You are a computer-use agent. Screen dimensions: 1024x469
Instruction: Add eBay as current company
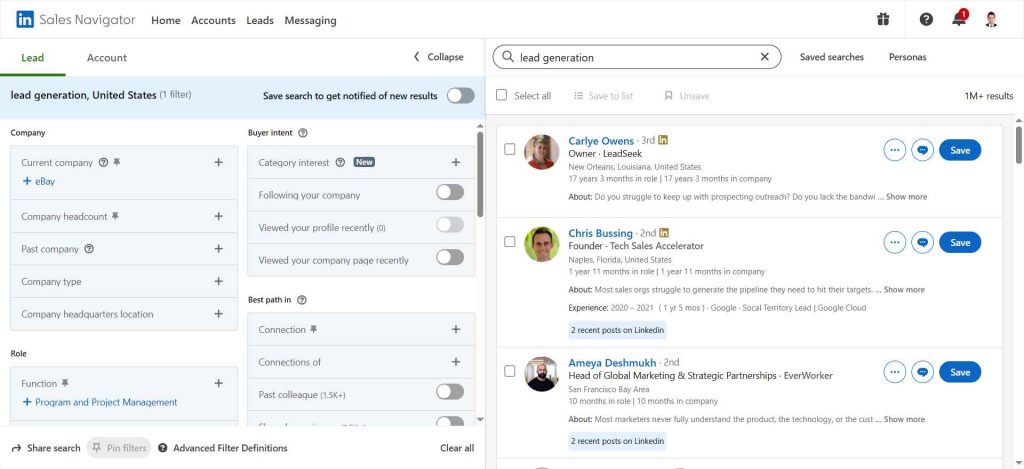pos(39,182)
